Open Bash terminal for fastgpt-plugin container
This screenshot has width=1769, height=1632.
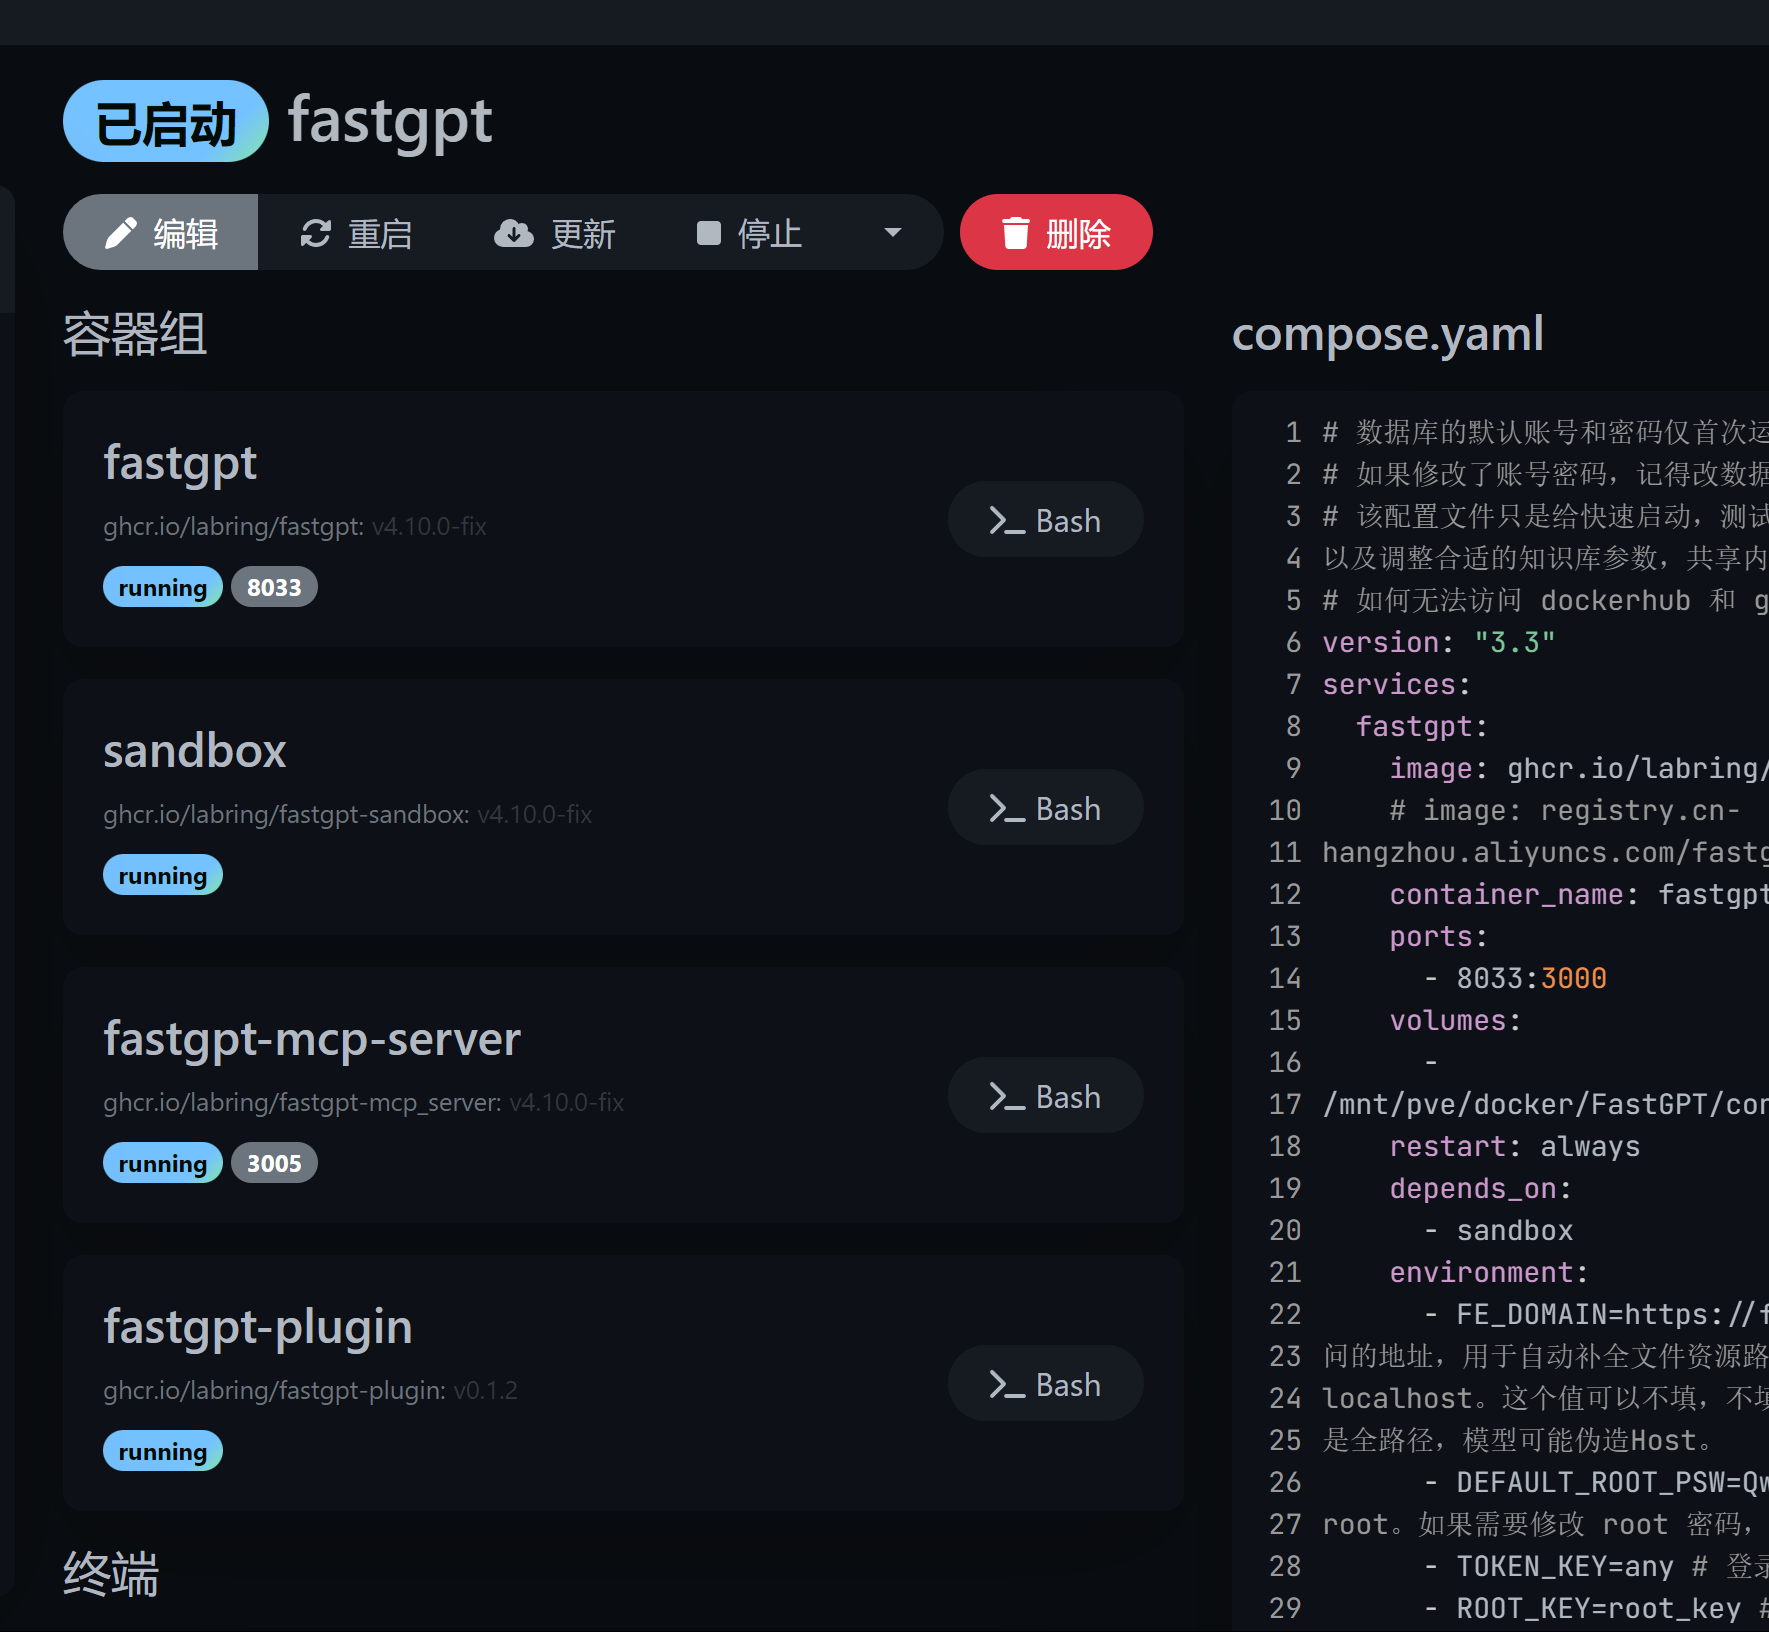pos(1045,1384)
